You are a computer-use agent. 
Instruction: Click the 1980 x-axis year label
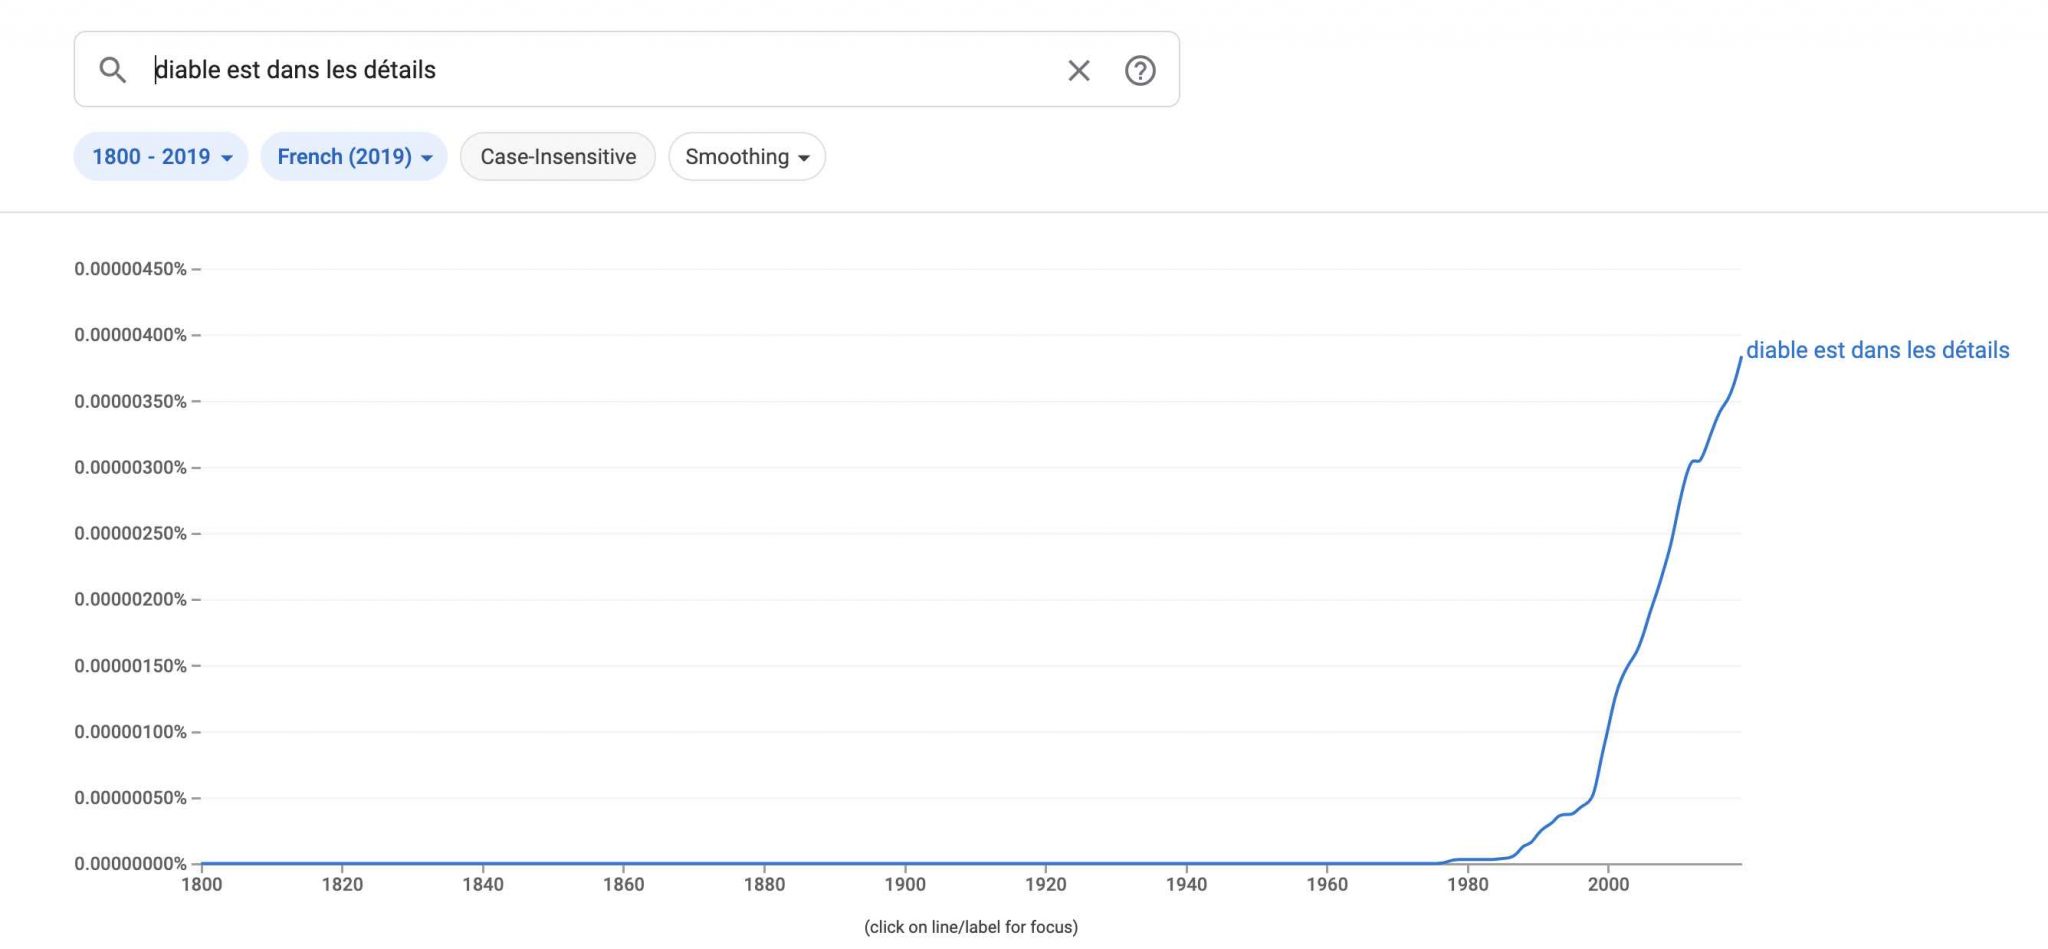pos(1467,884)
